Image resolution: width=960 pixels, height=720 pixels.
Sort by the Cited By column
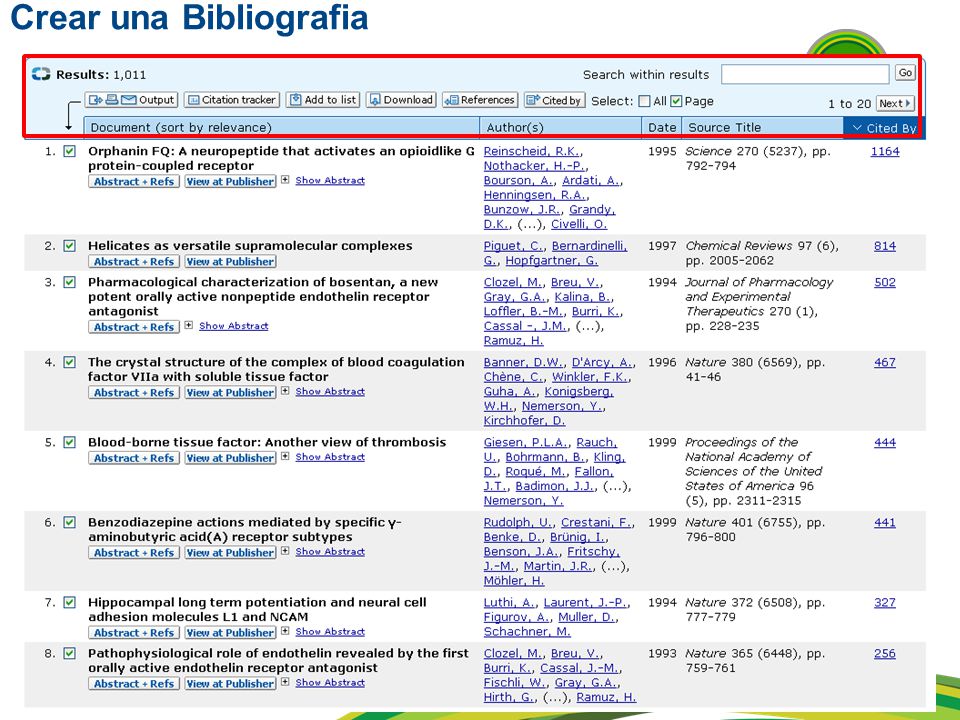(x=884, y=127)
